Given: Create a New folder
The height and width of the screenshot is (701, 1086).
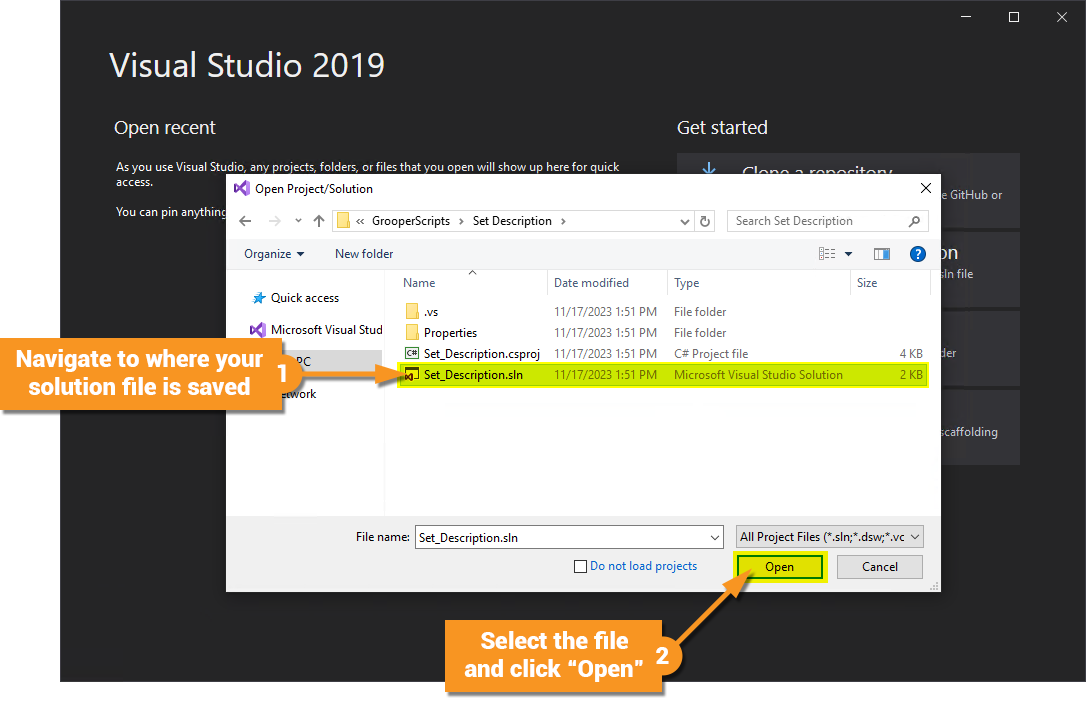Looking at the screenshot, I should 364,254.
